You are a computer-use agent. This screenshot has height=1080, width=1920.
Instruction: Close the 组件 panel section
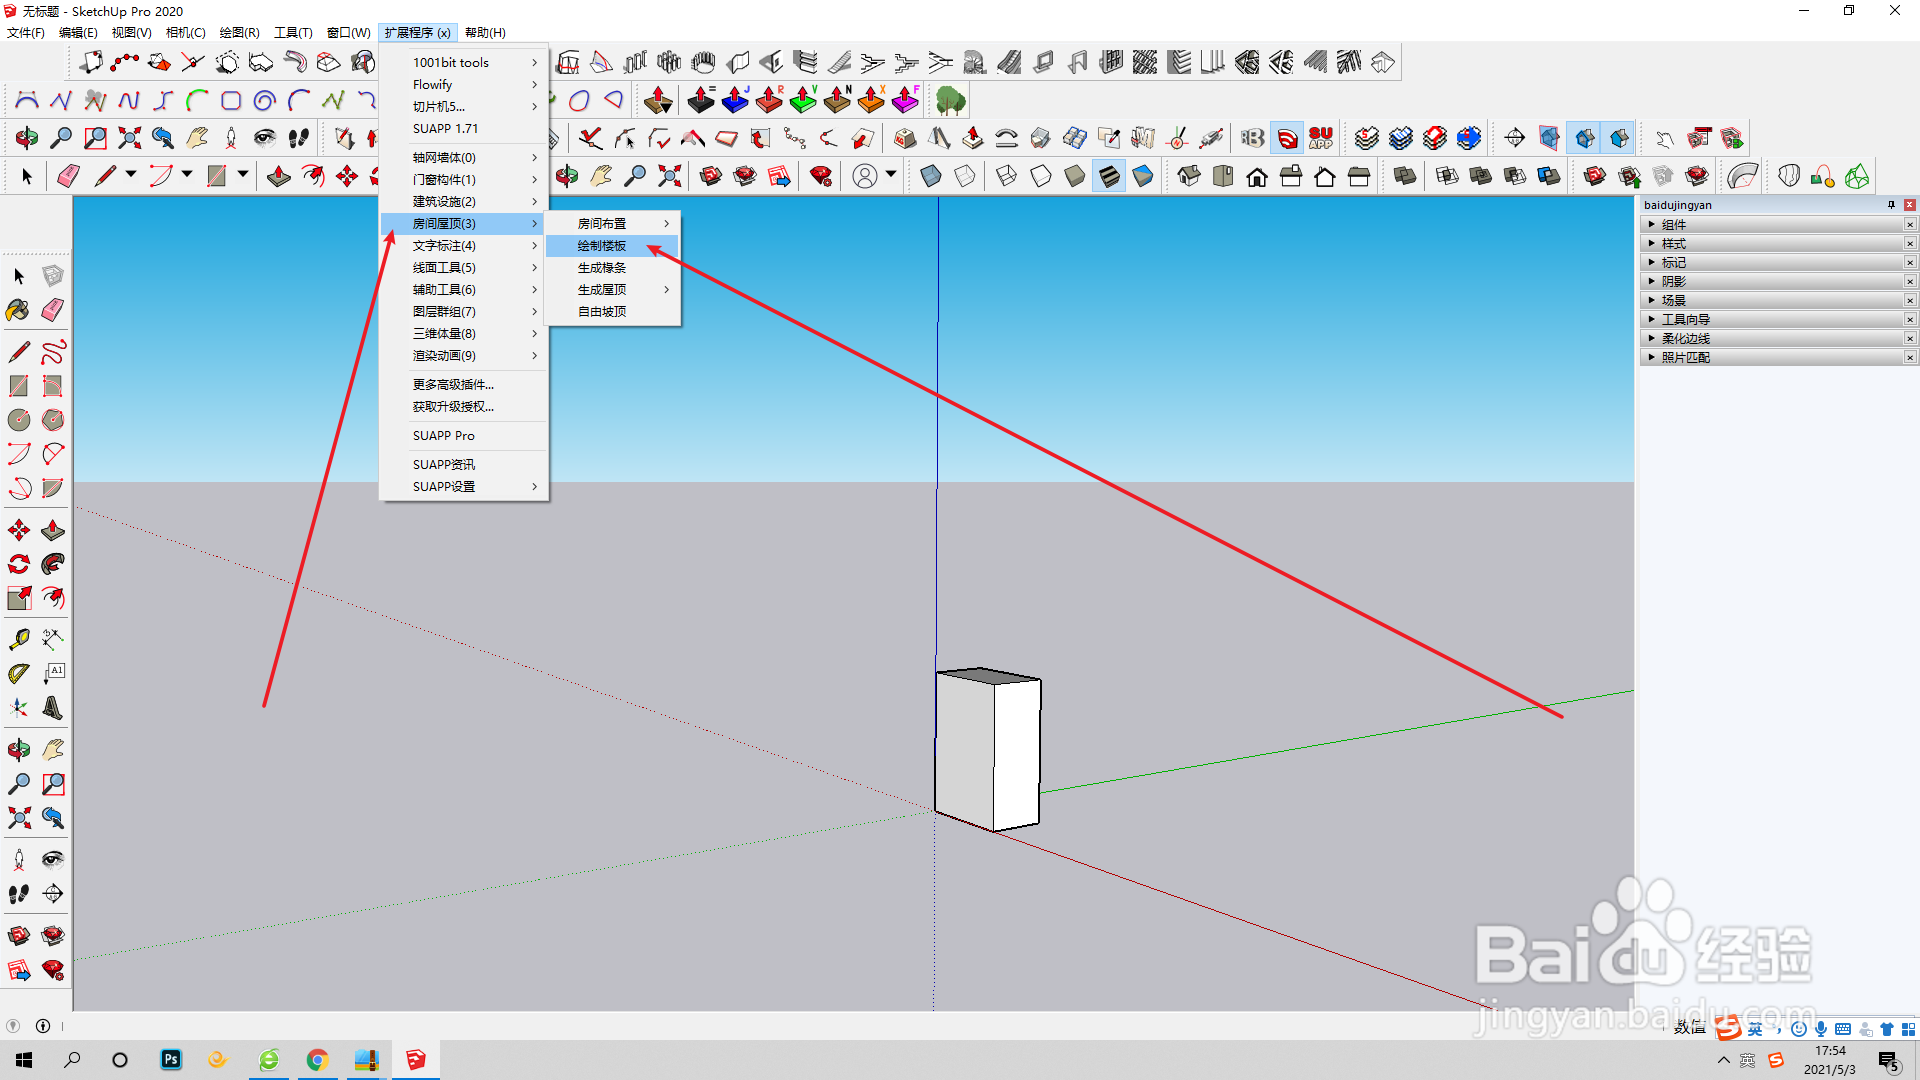click(x=1909, y=225)
